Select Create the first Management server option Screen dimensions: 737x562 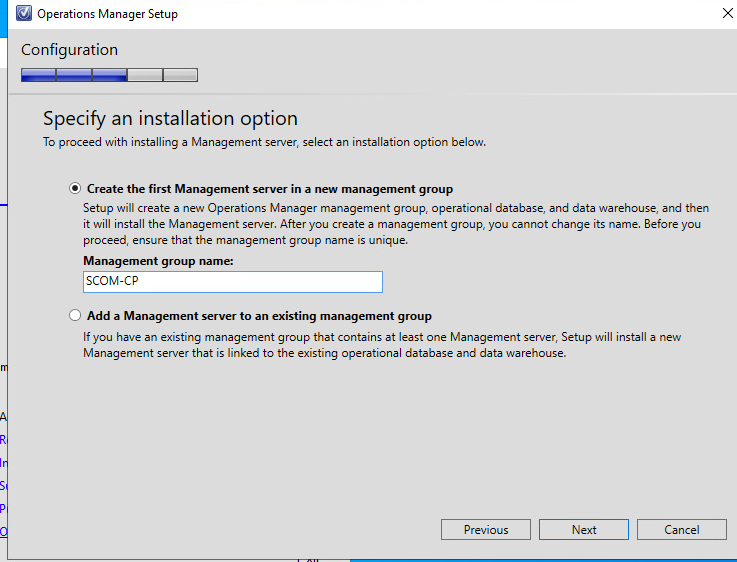(75, 188)
